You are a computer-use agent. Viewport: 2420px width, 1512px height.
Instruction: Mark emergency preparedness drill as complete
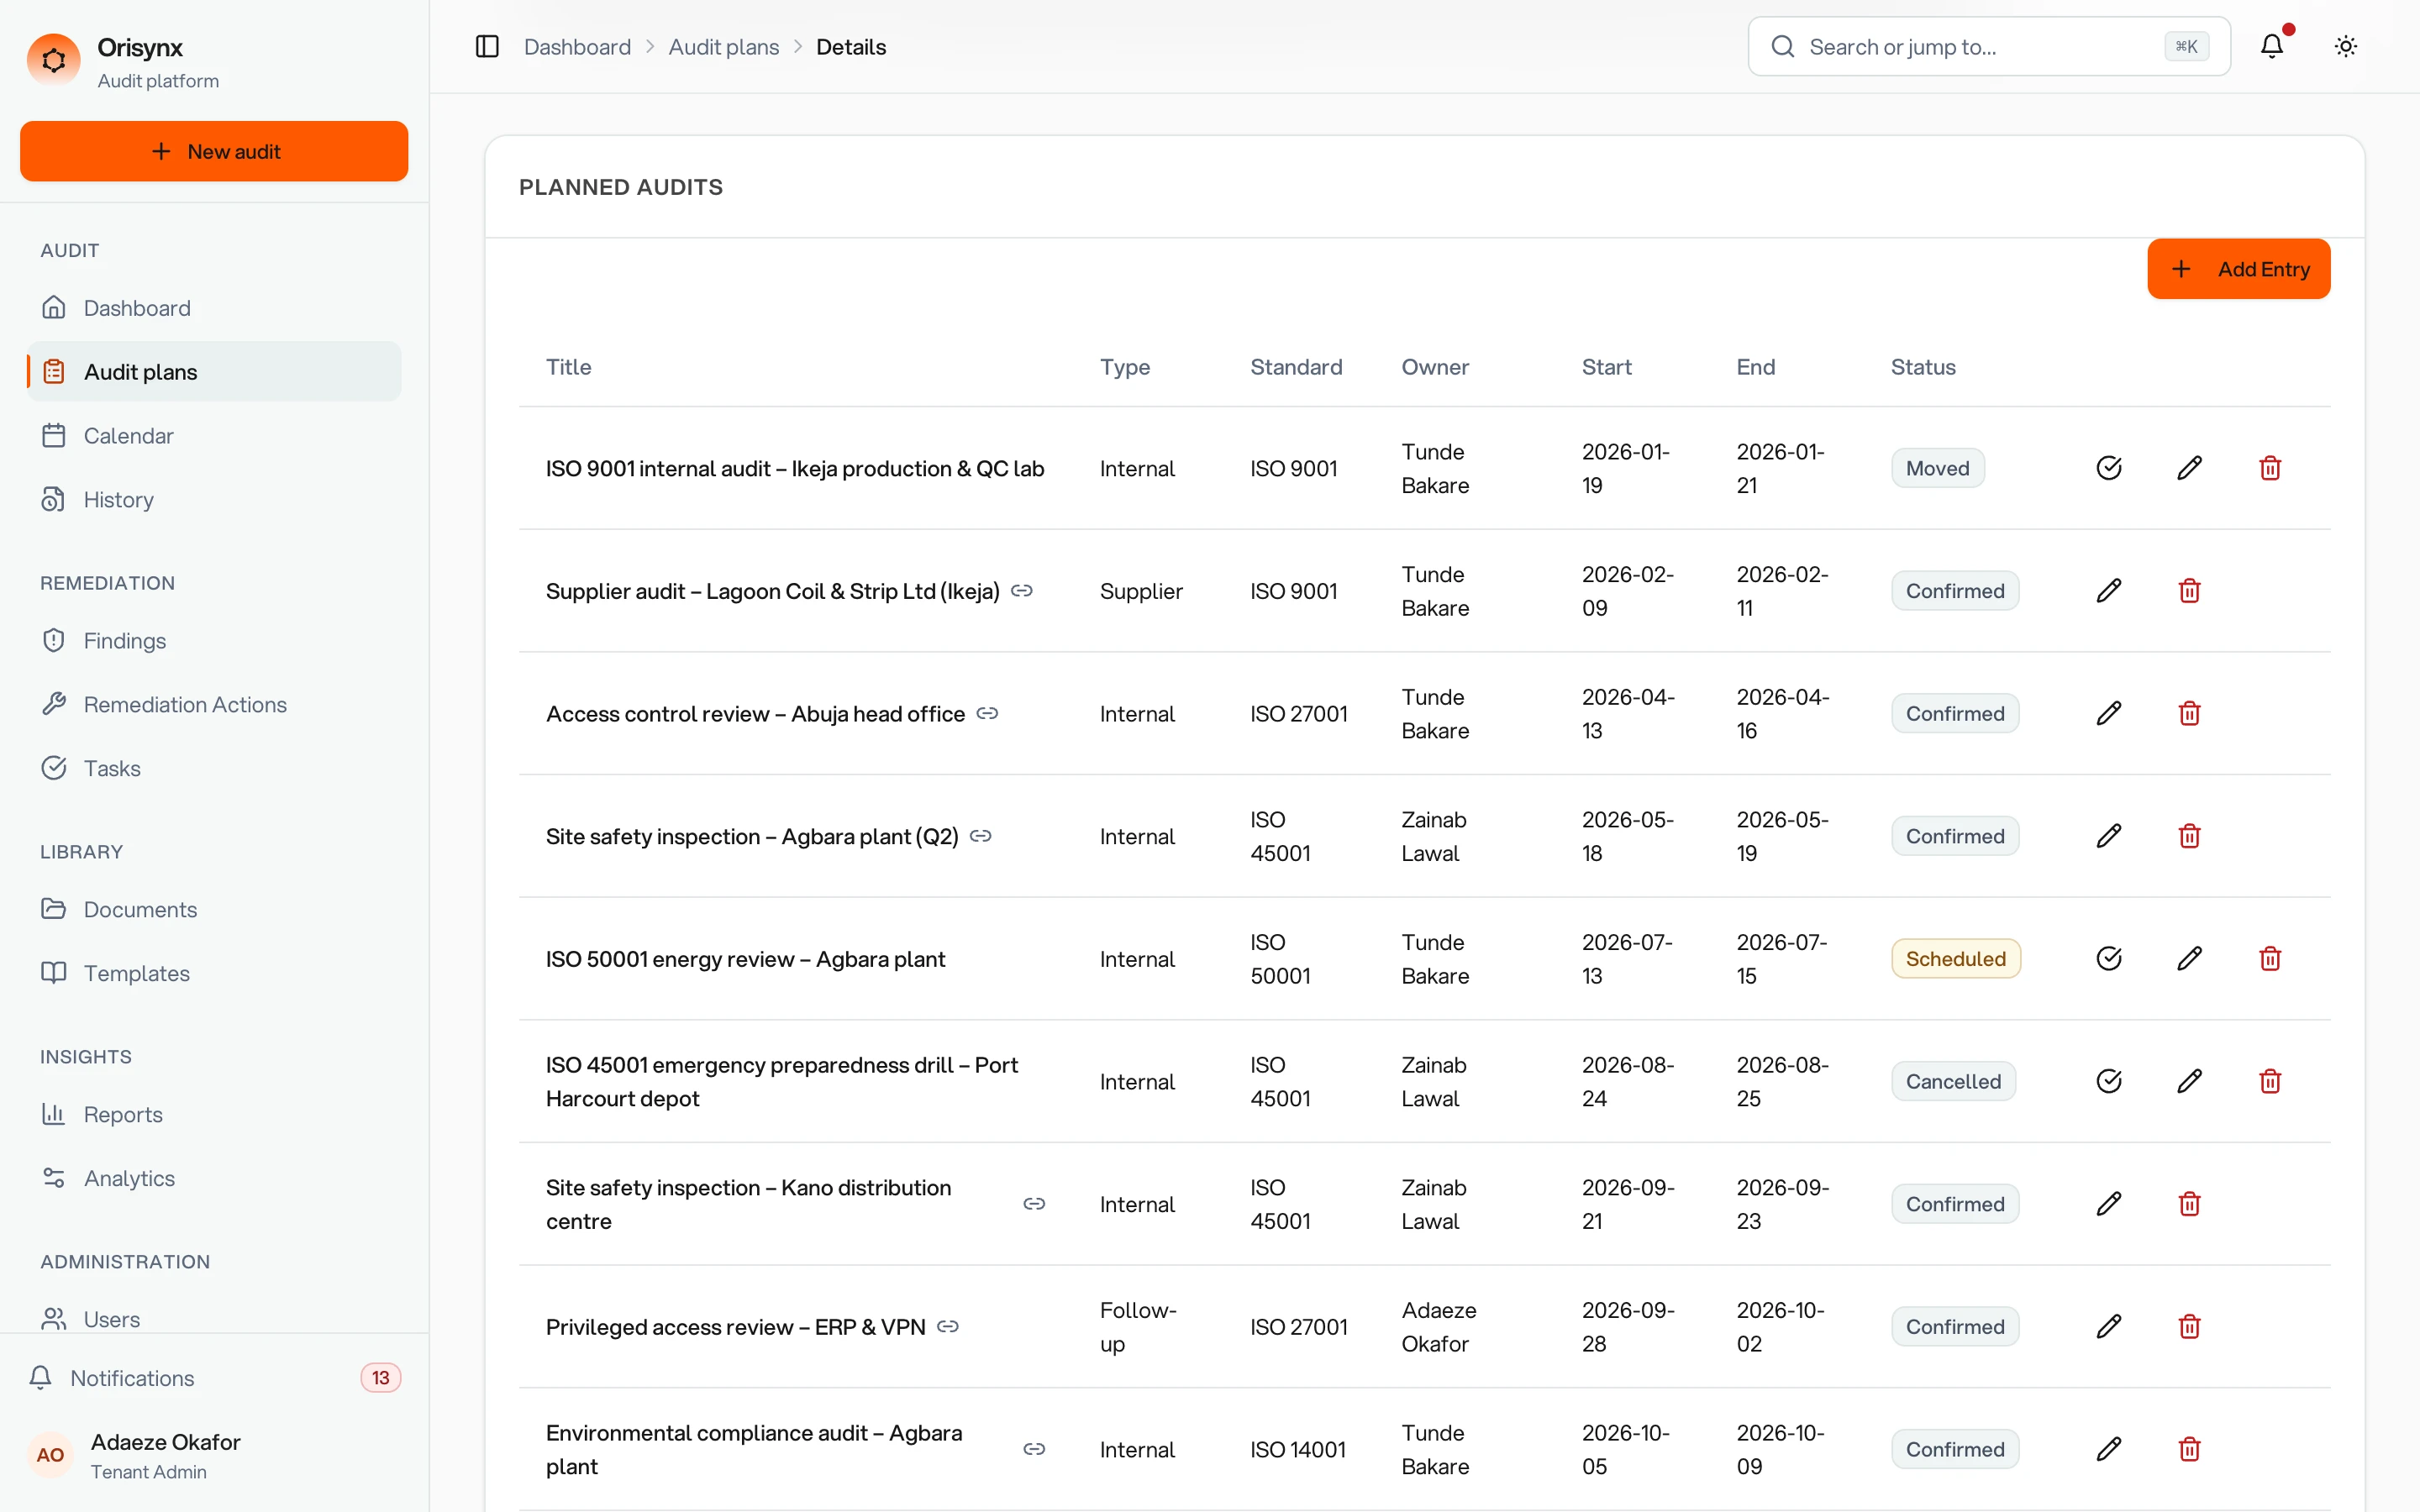click(x=2109, y=1082)
